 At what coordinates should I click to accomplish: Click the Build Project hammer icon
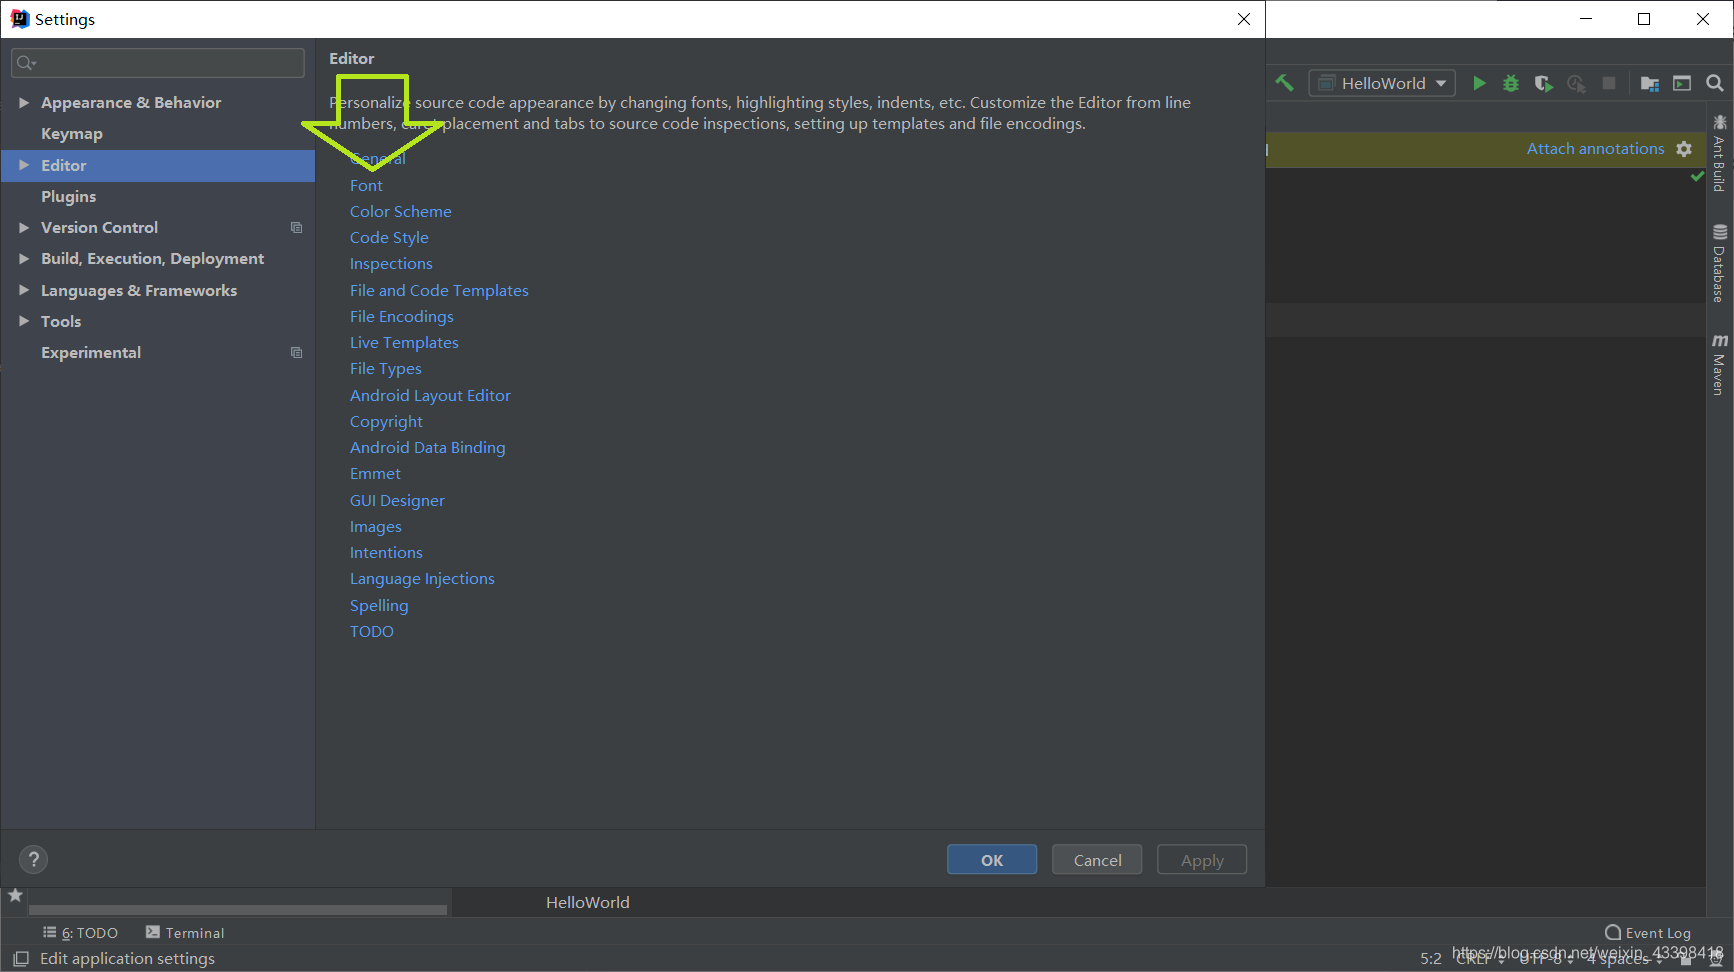click(1284, 83)
